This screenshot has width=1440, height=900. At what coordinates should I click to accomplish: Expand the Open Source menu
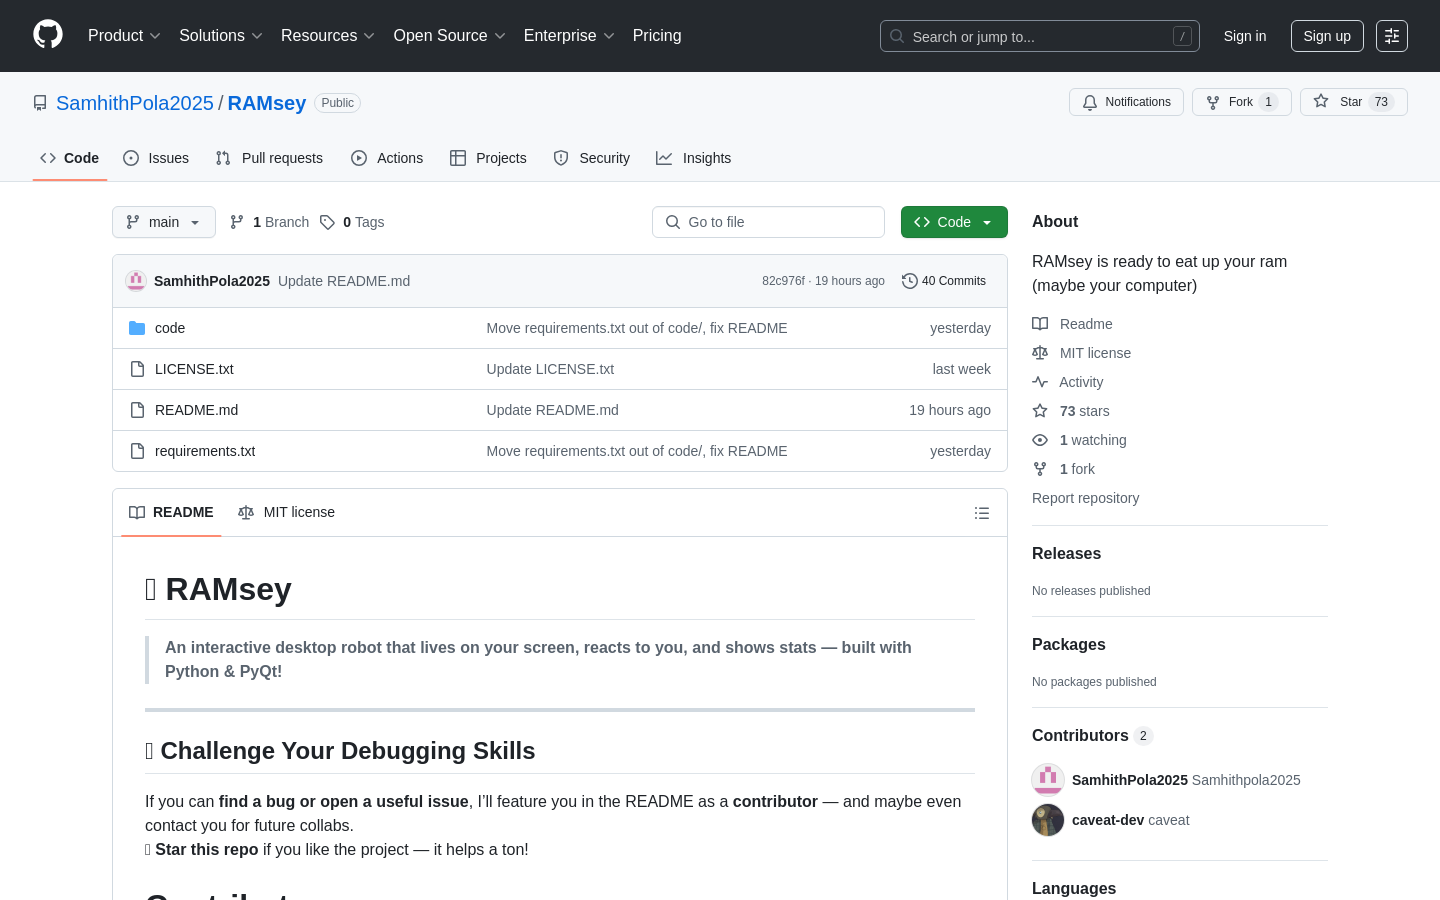point(450,36)
